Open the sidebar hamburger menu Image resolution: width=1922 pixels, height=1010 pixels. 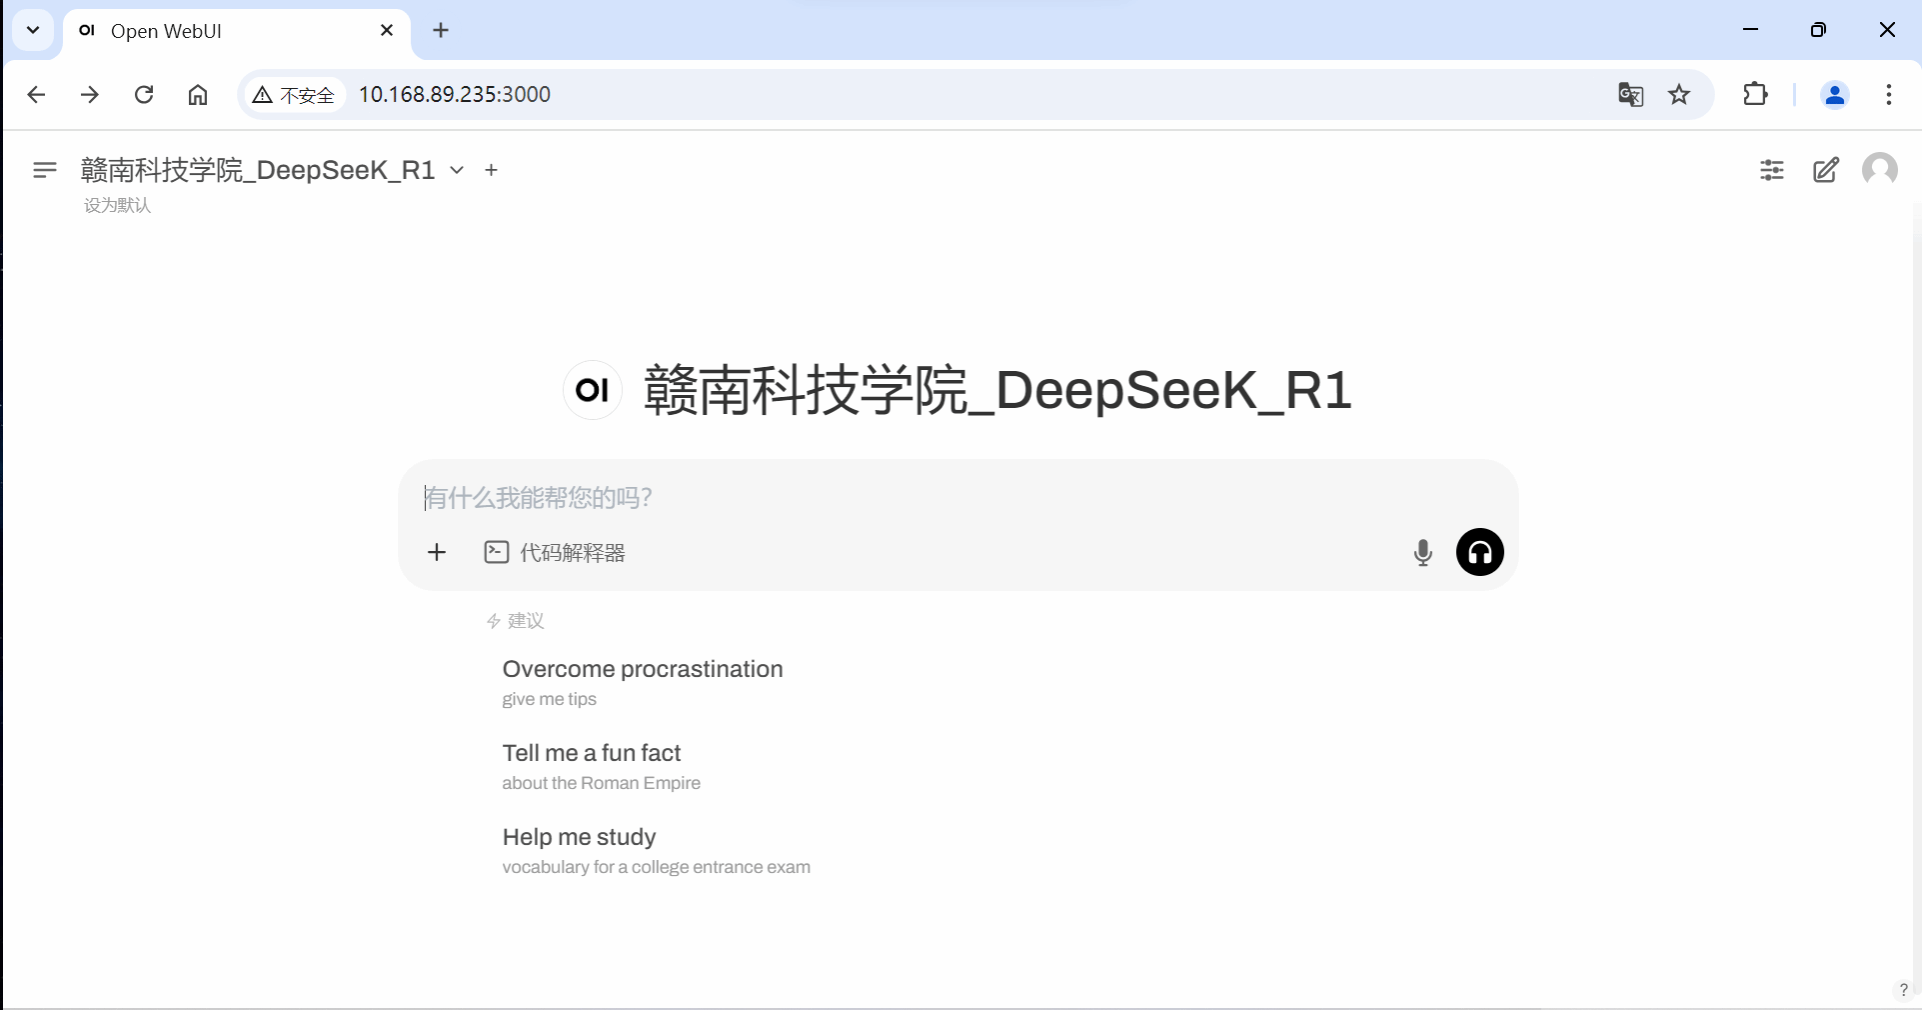point(44,170)
